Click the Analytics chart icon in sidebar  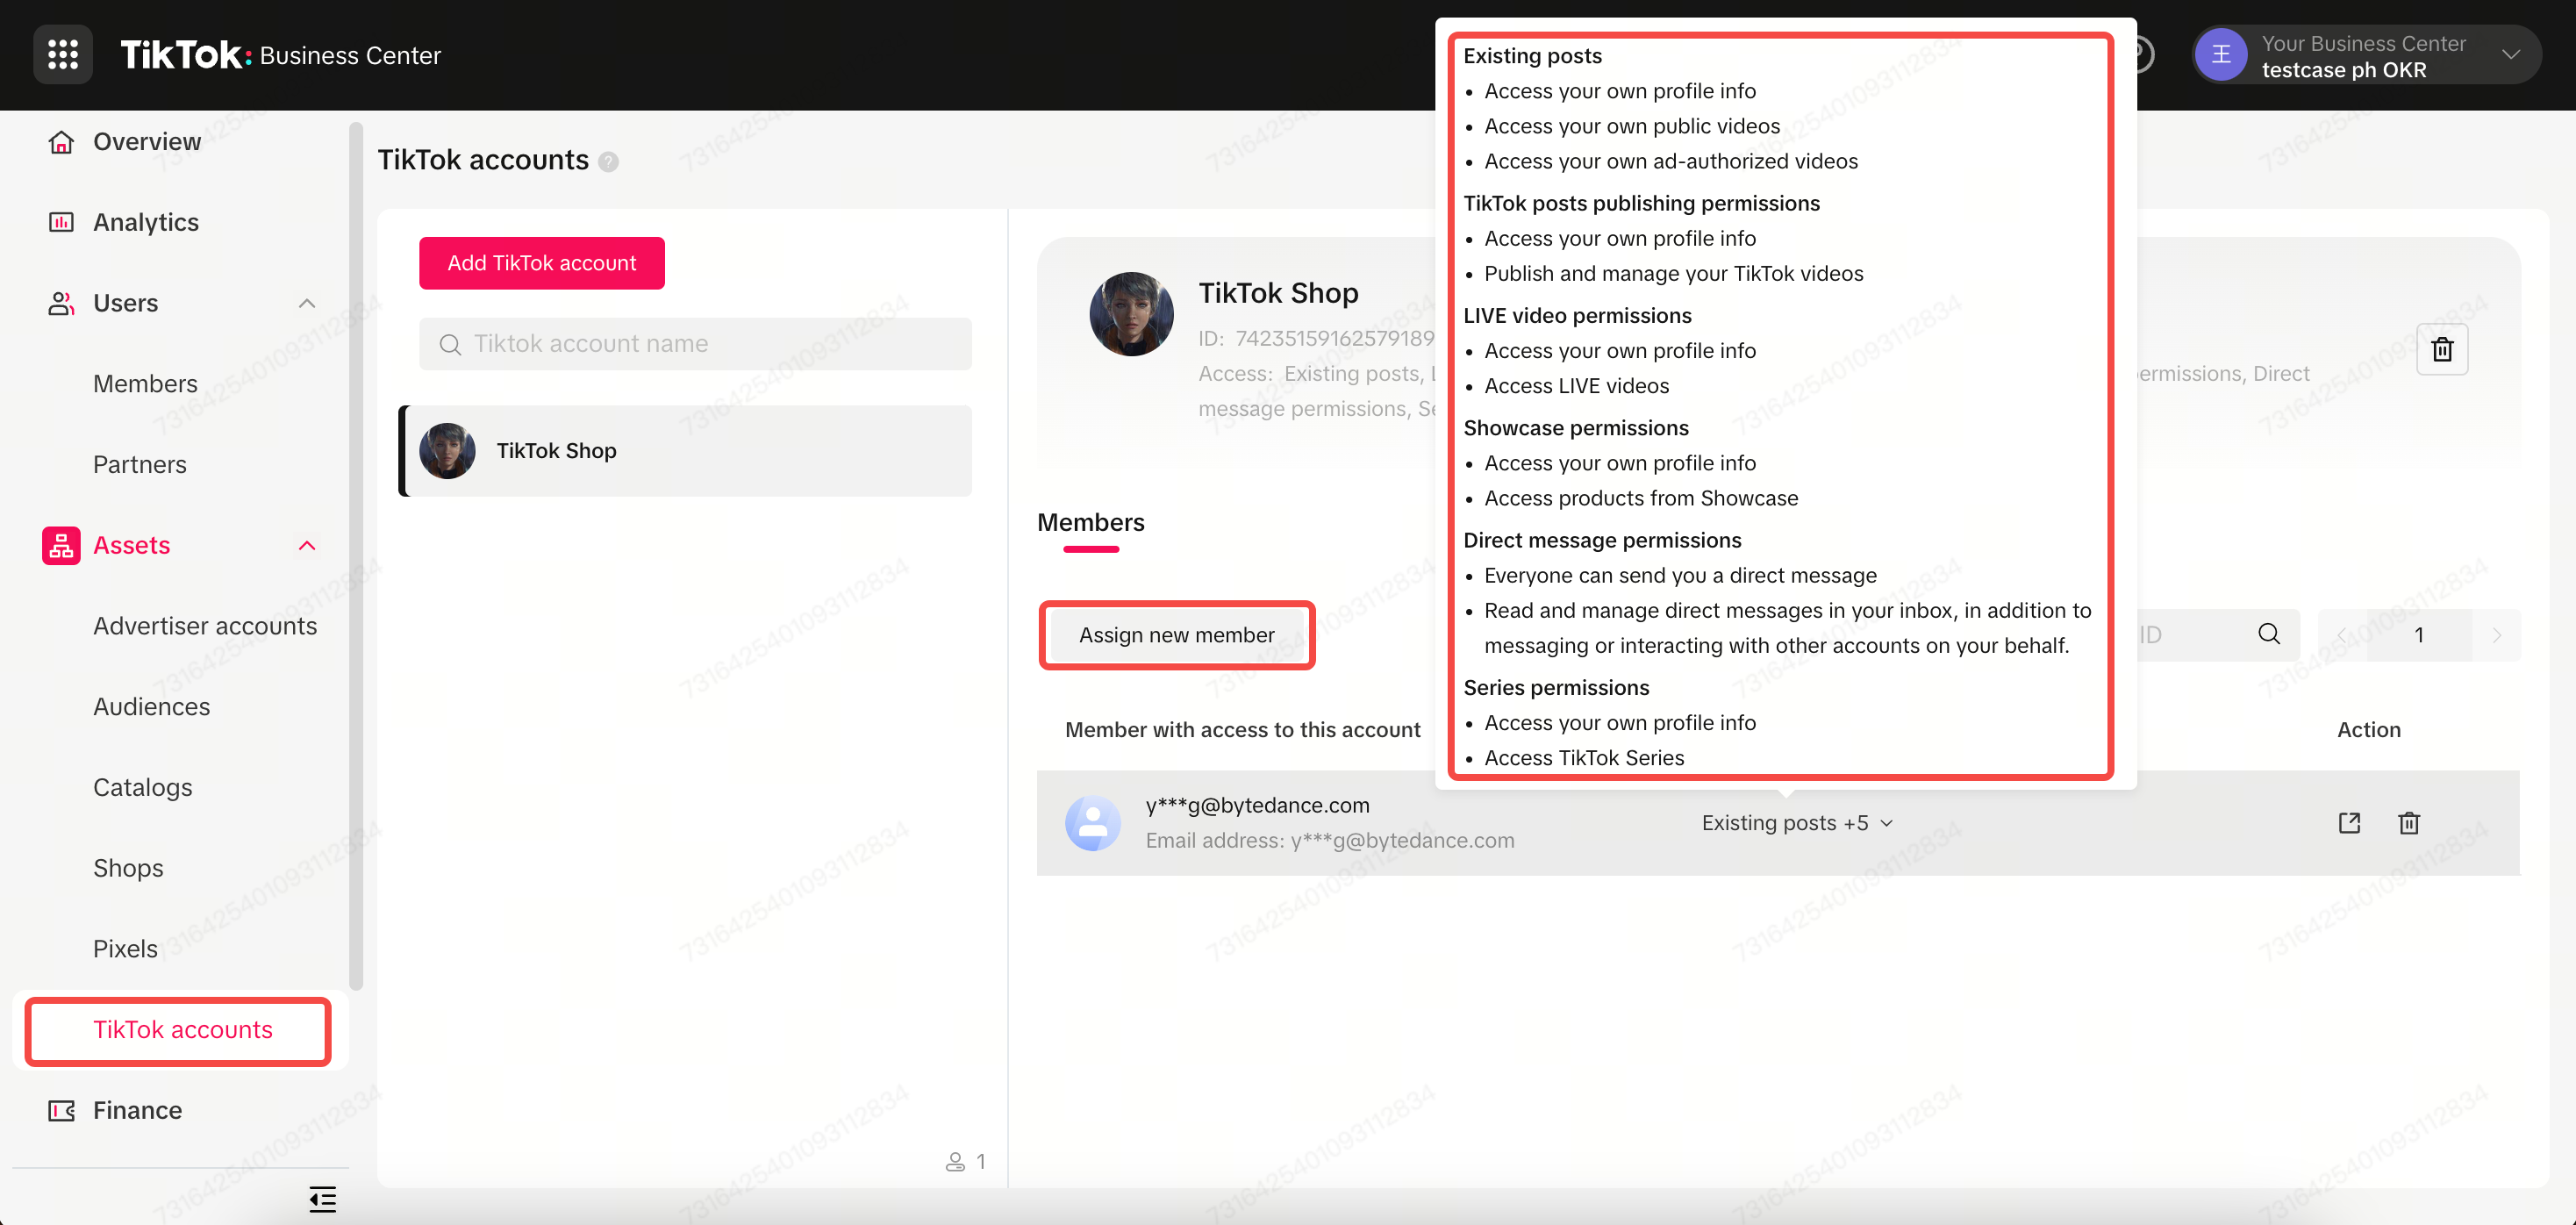point(61,222)
